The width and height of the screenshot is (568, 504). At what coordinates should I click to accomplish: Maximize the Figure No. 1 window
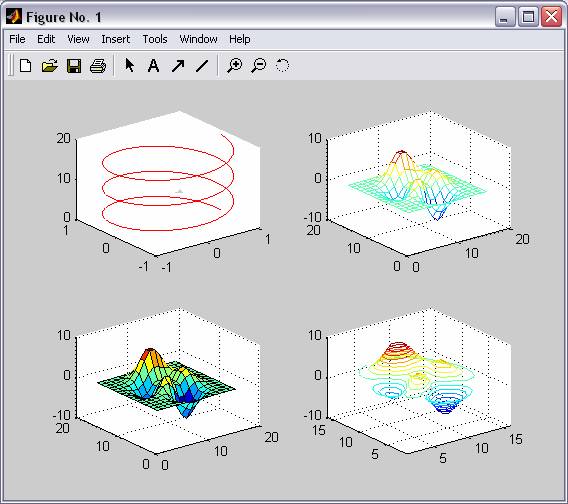click(528, 17)
